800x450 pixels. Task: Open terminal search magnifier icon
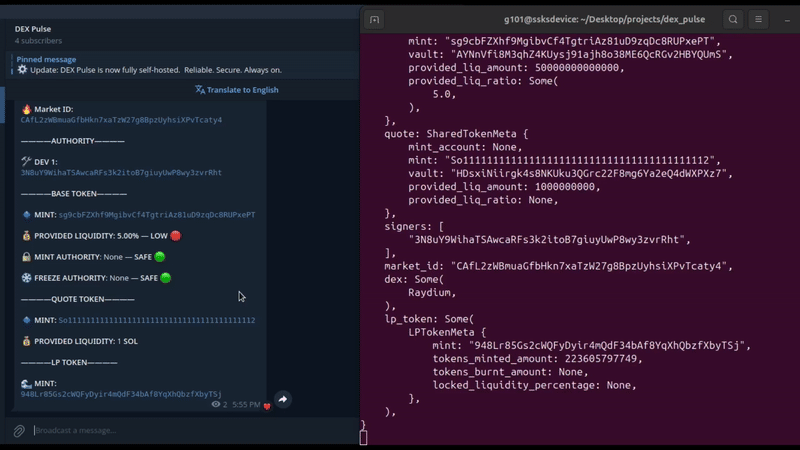coord(733,19)
